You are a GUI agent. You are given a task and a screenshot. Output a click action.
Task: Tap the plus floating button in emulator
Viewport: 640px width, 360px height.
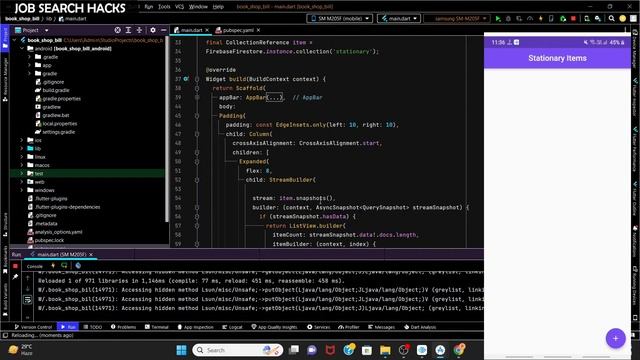(616, 338)
